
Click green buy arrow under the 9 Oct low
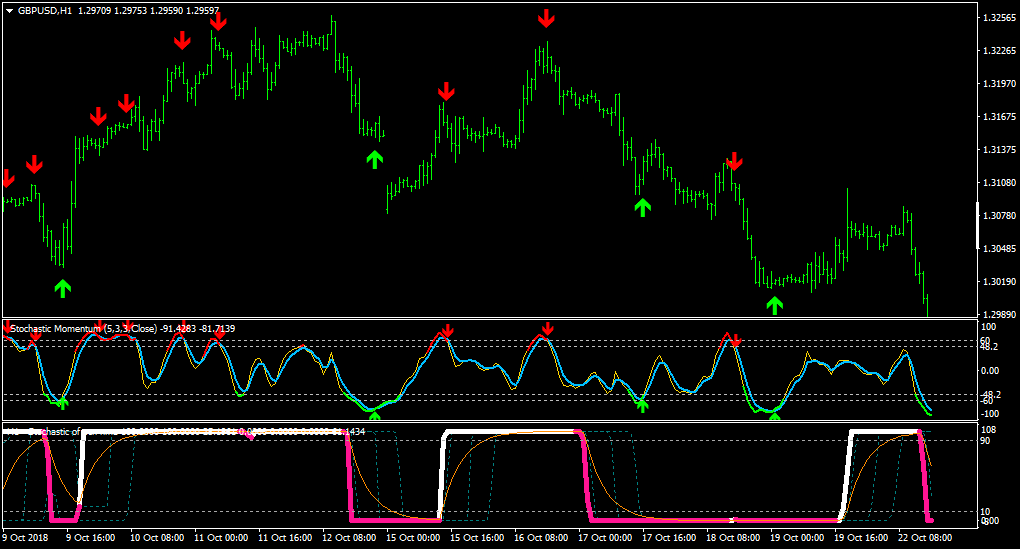click(x=62, y=288)
